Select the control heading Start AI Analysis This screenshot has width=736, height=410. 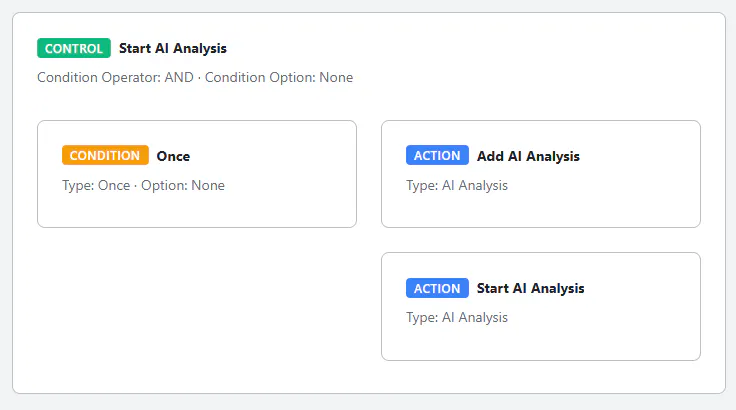(x=173, y=48)
